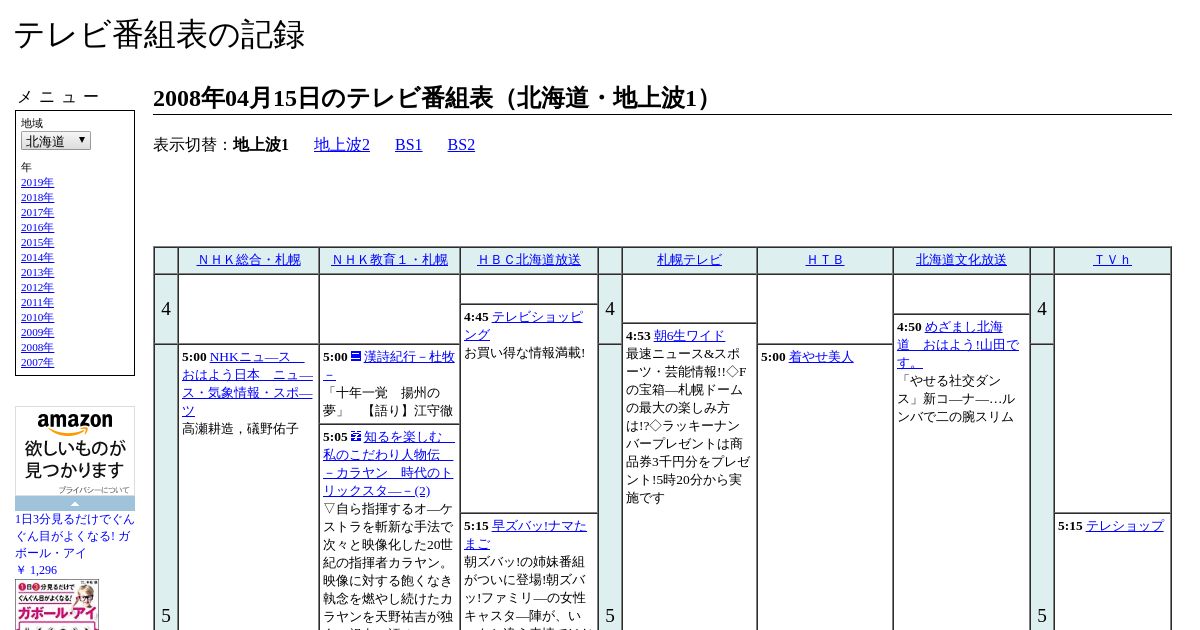Viewport: 1200px width, 630px height.
Task: Open the 2010年 archive link
Action: click(37, 317)
